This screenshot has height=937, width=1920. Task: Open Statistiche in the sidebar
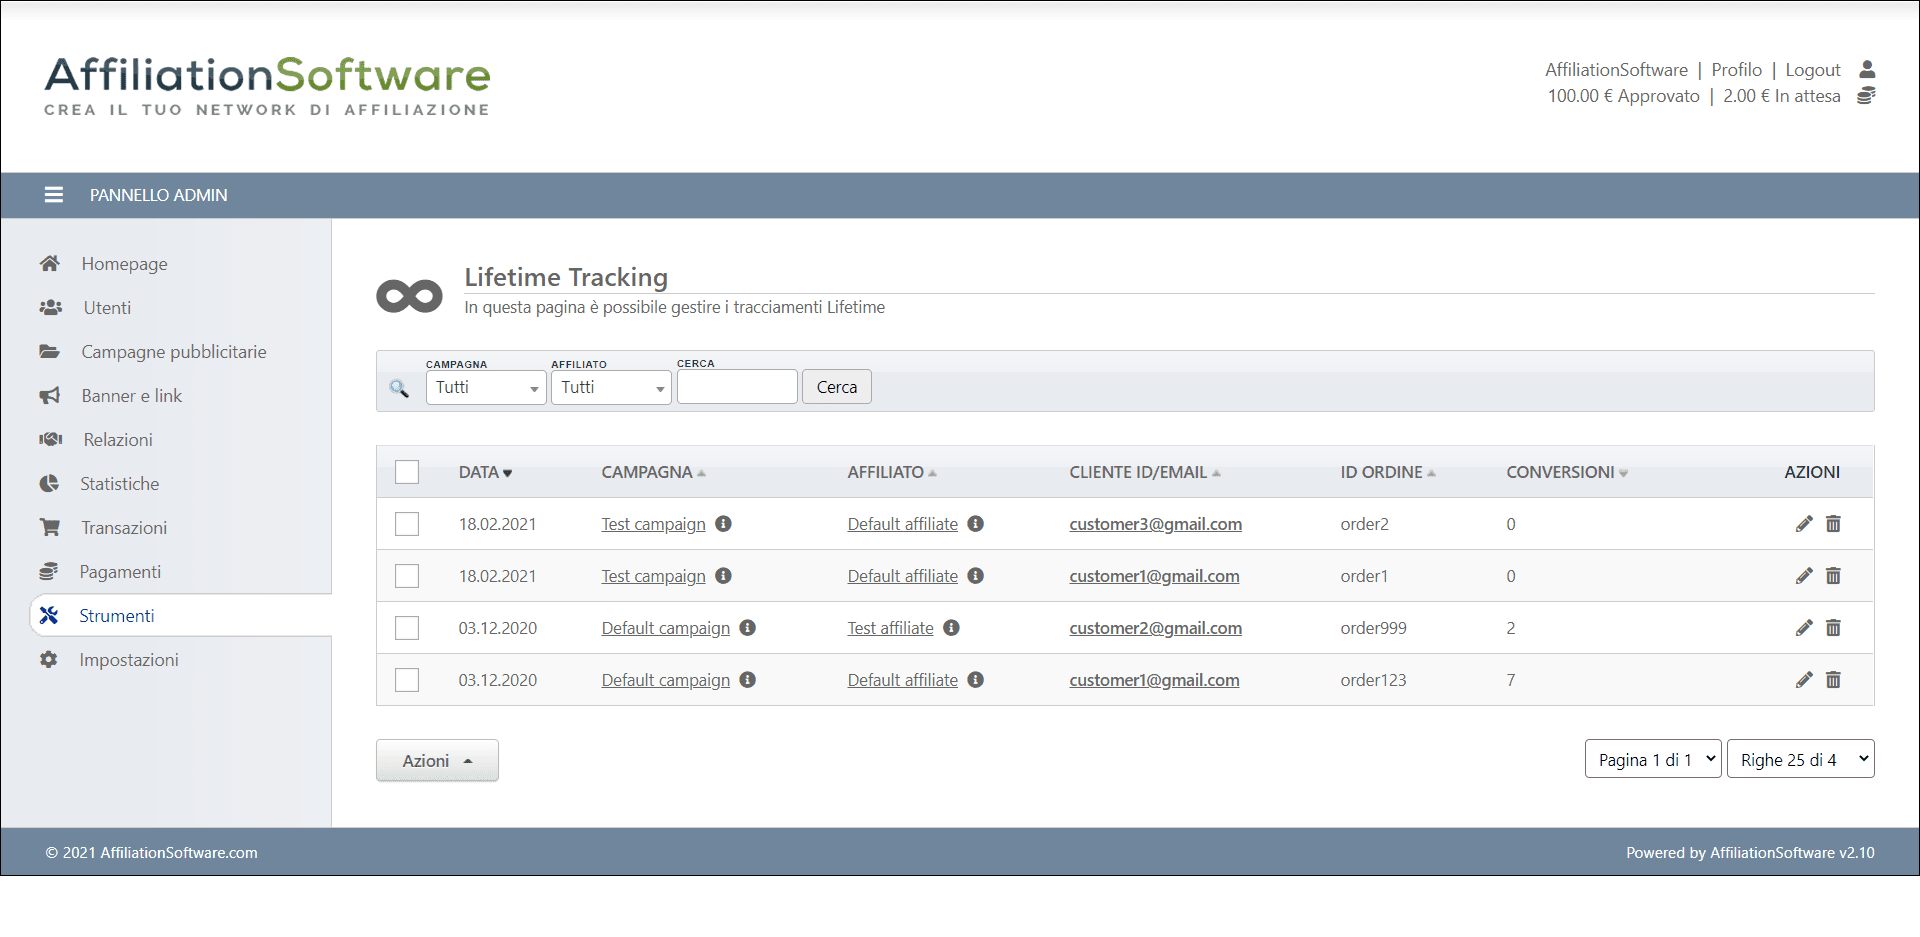[x=119, y=484]
